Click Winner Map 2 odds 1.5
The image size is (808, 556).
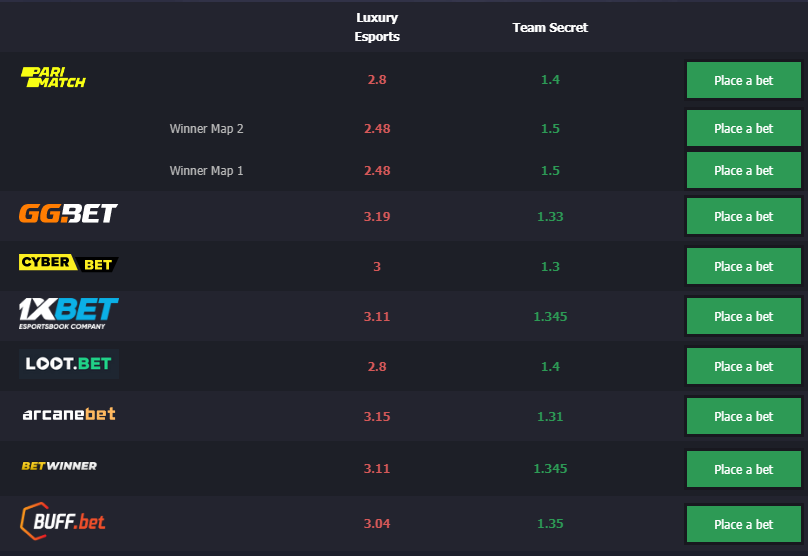[x=550, y=128]
